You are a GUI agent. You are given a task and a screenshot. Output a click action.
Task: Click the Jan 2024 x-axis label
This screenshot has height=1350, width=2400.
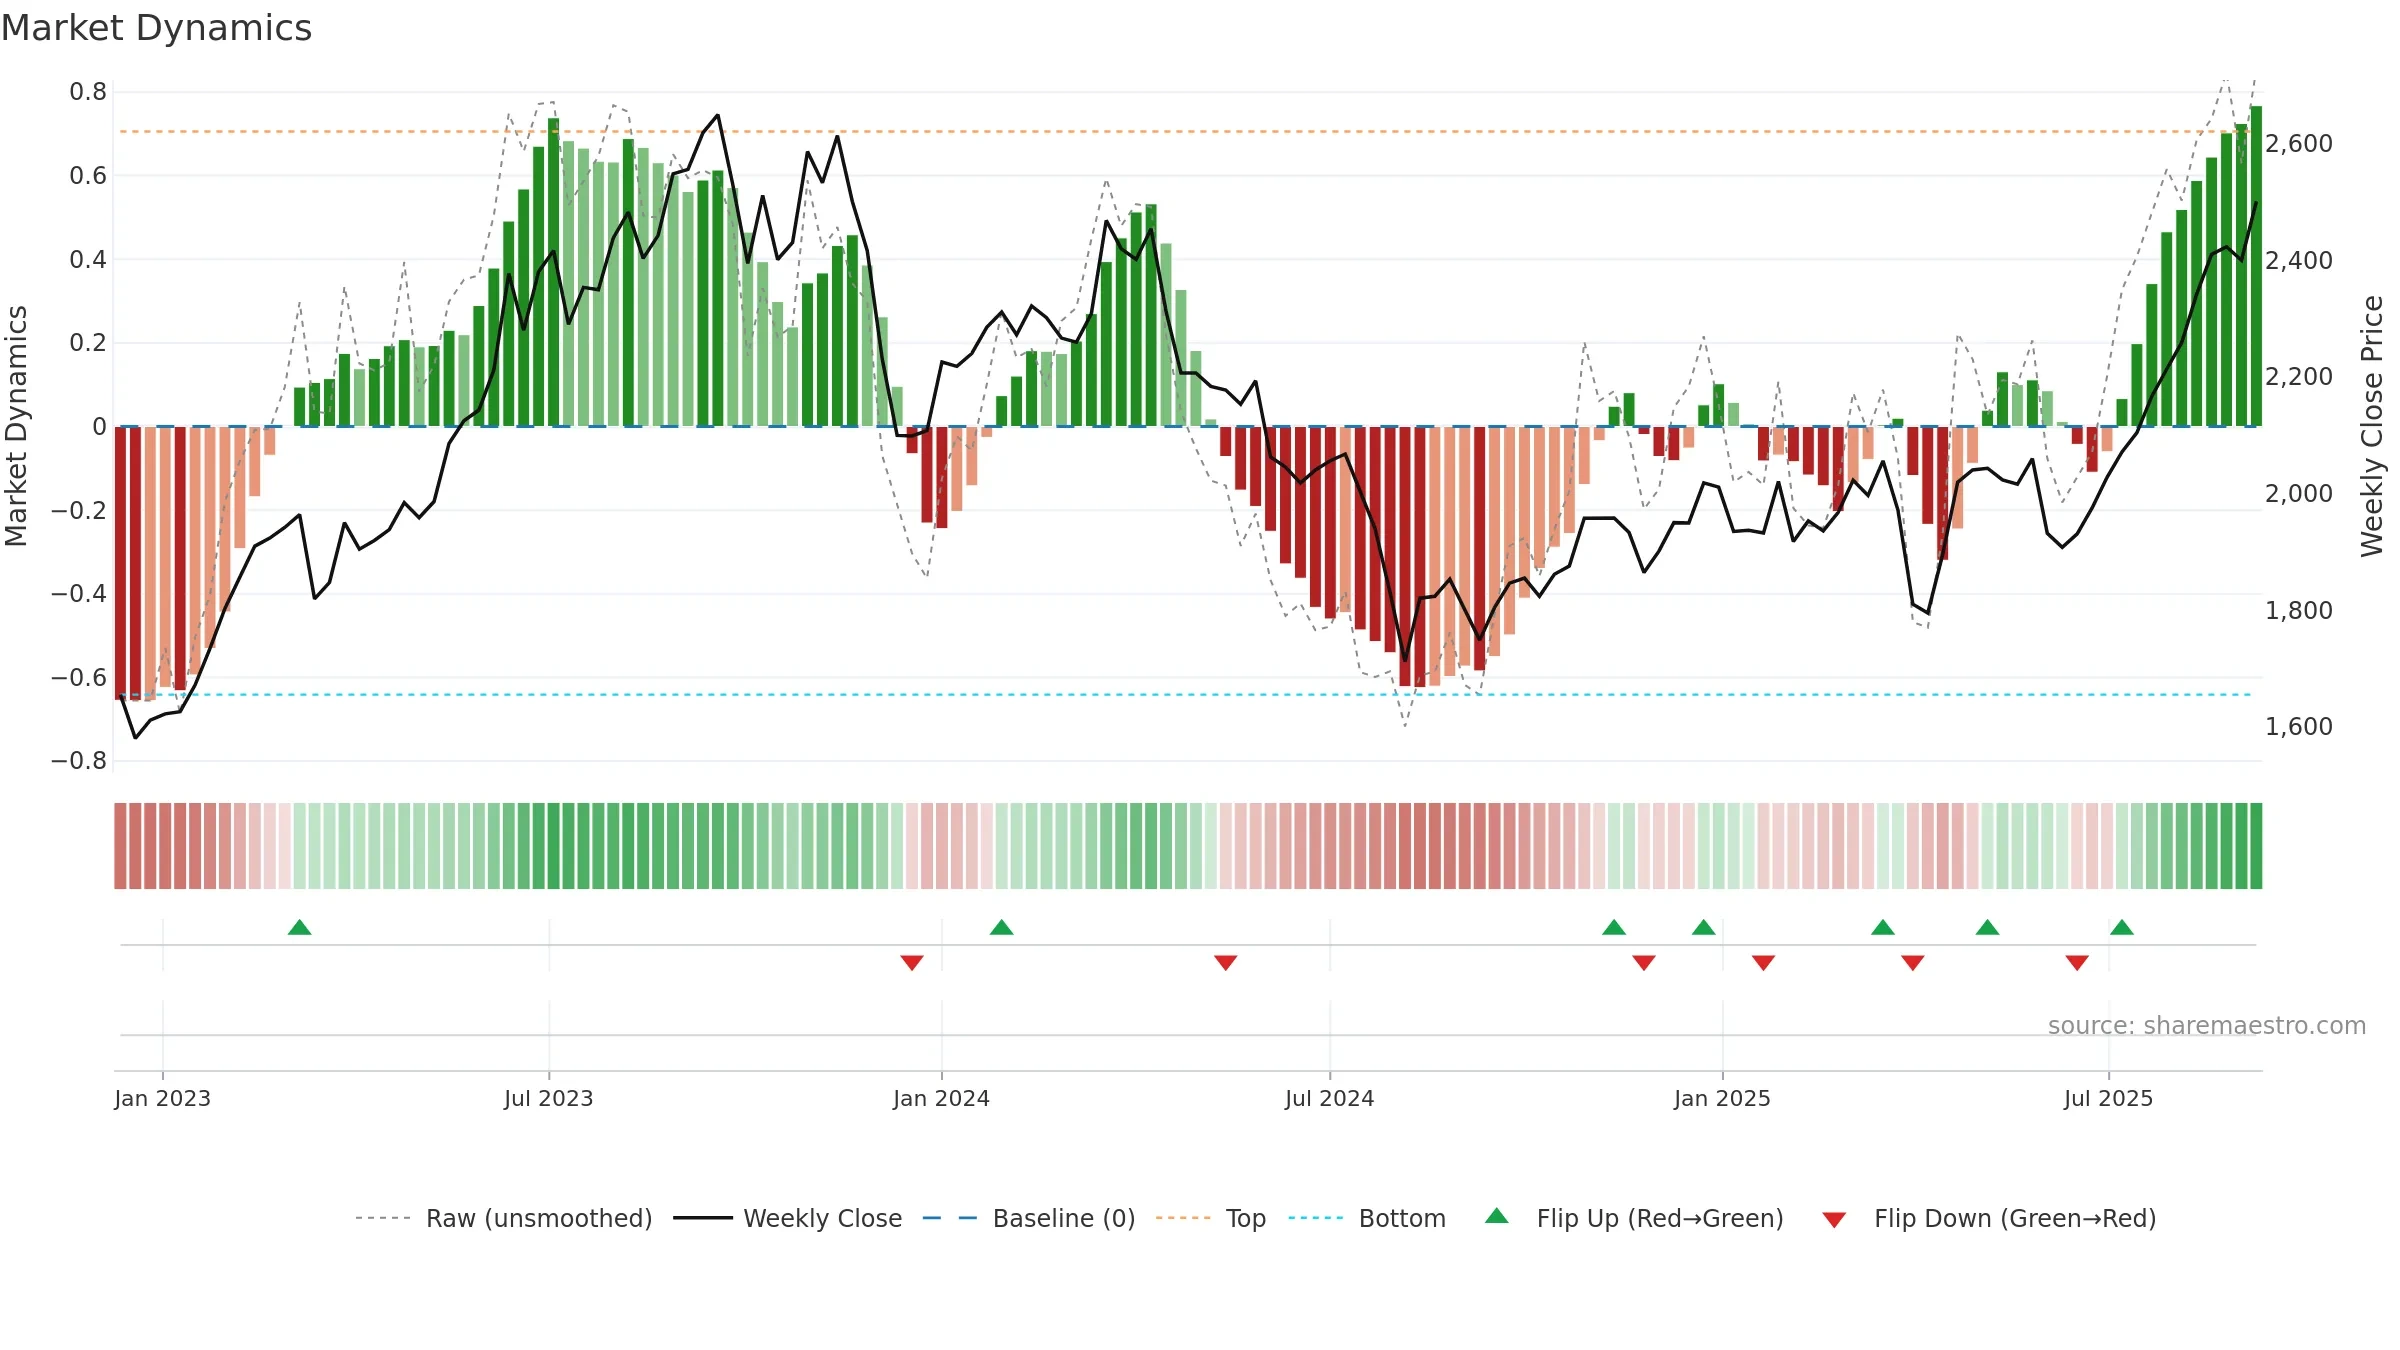tap(941, 1098)
